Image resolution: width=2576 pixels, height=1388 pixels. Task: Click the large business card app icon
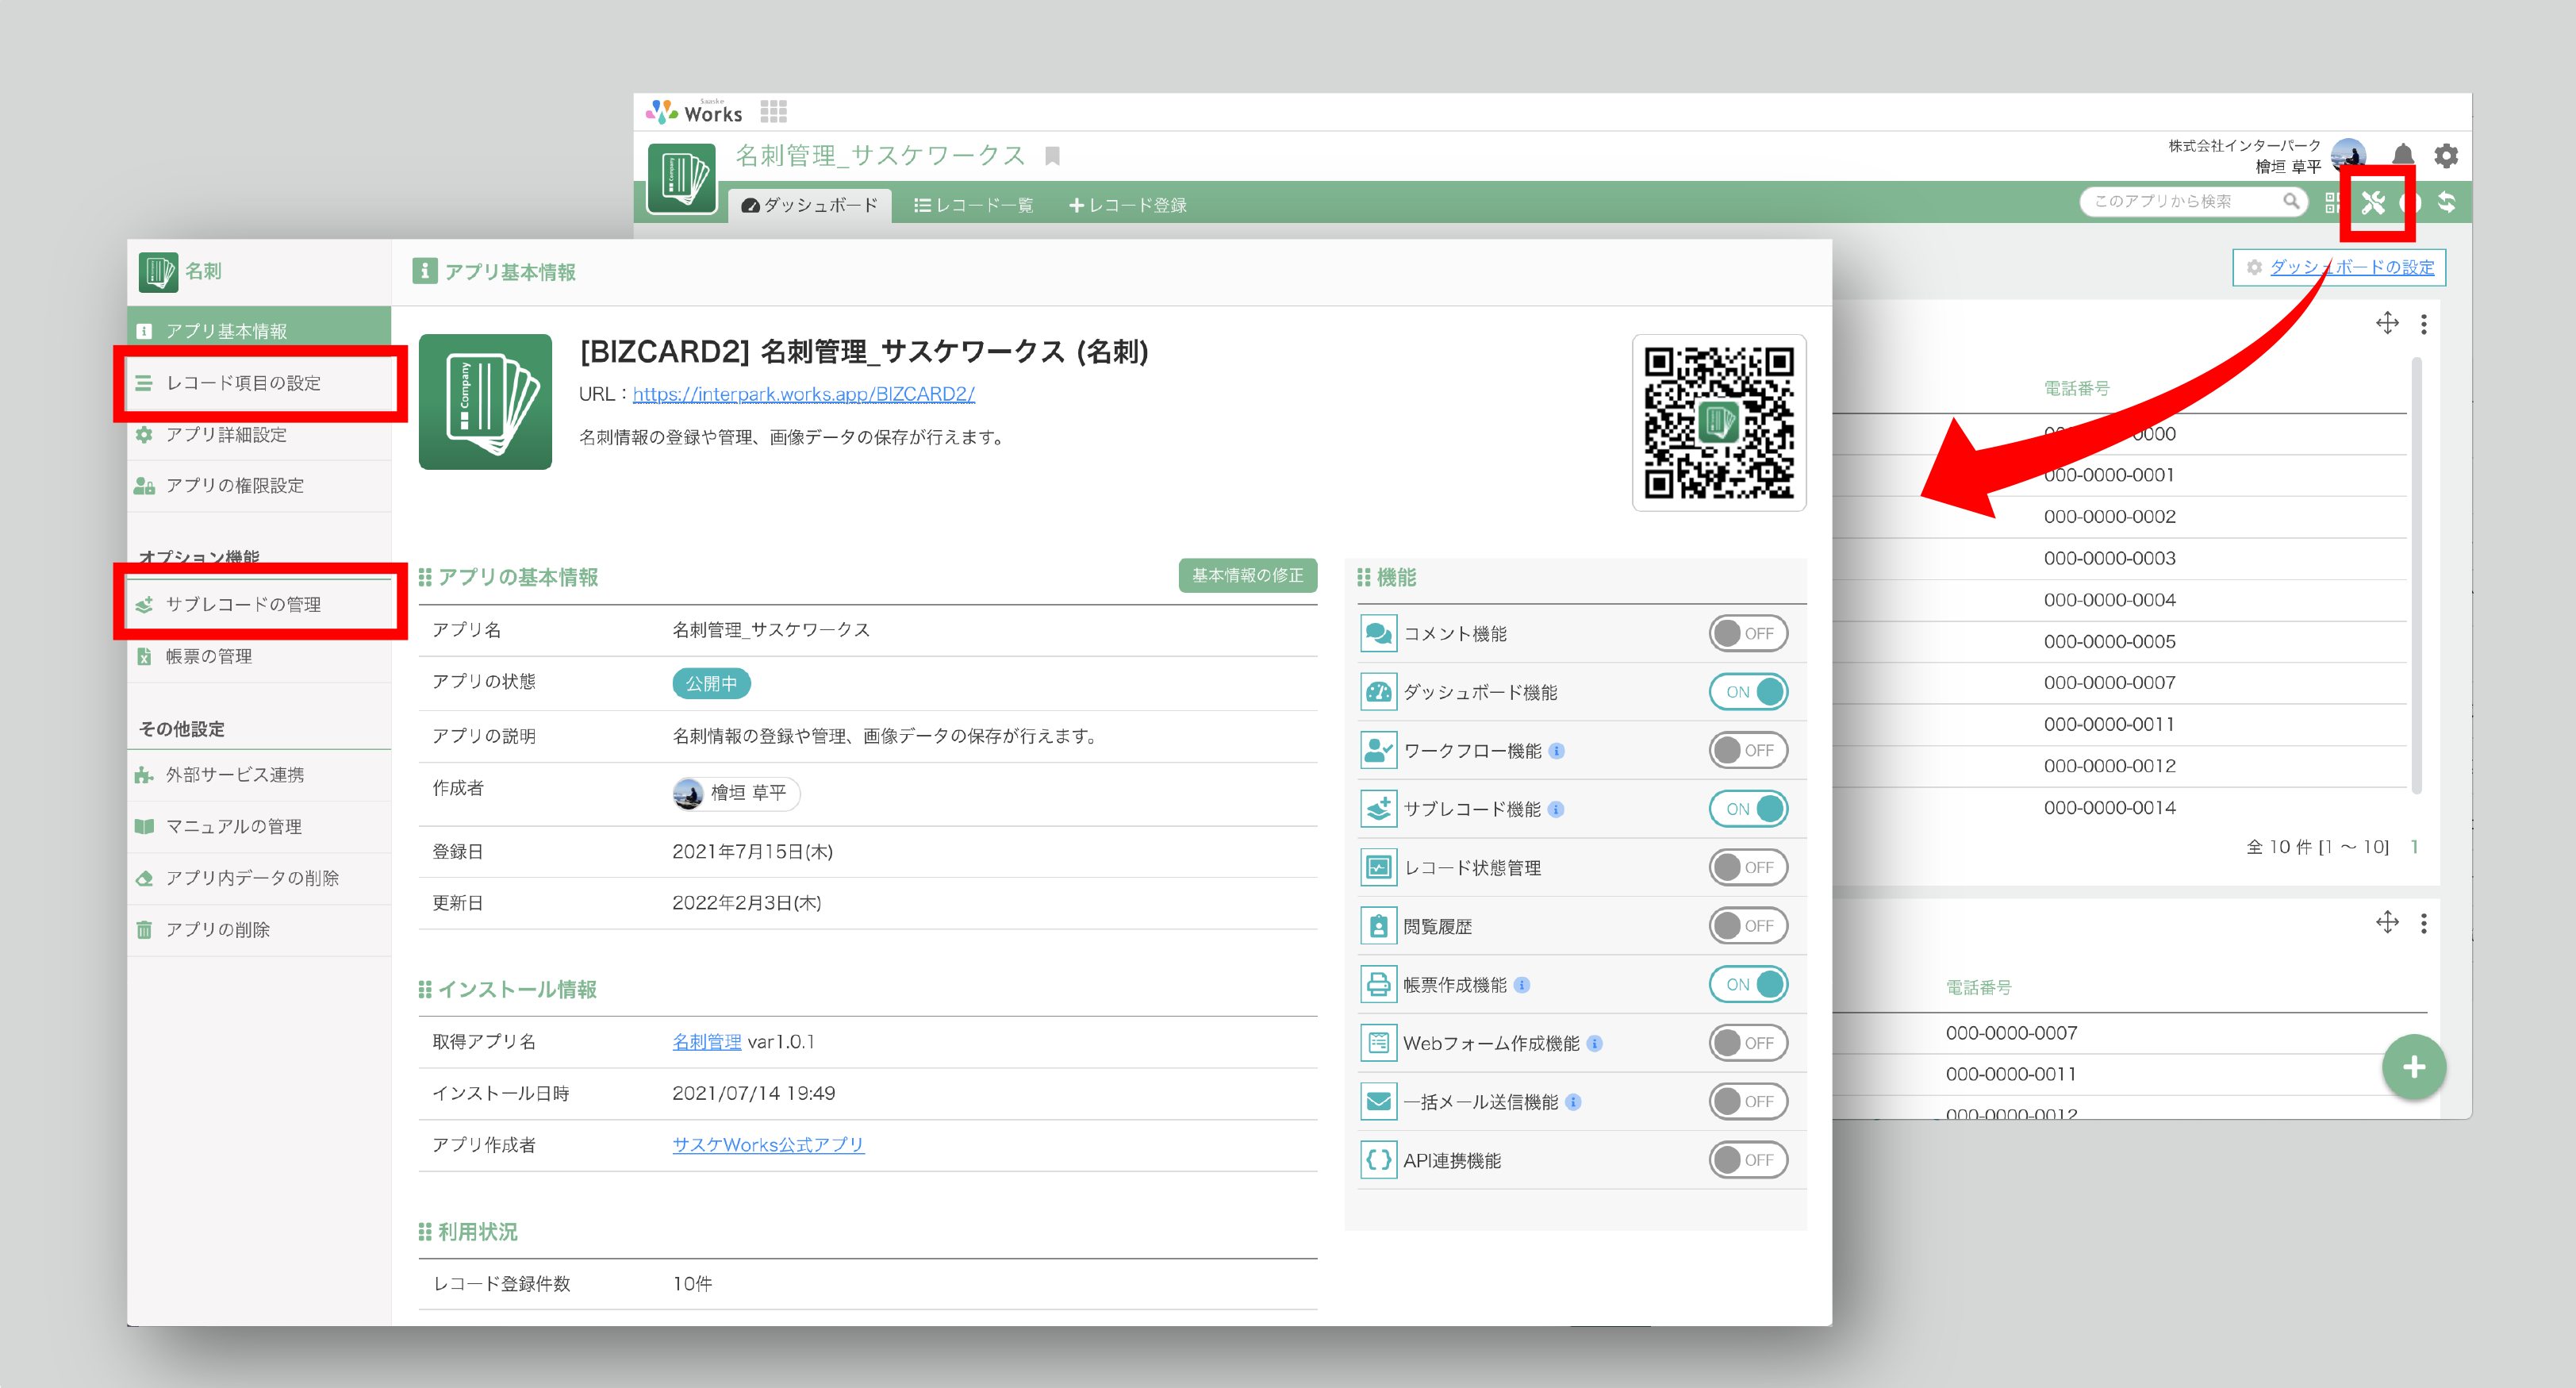tap(485, 401)
